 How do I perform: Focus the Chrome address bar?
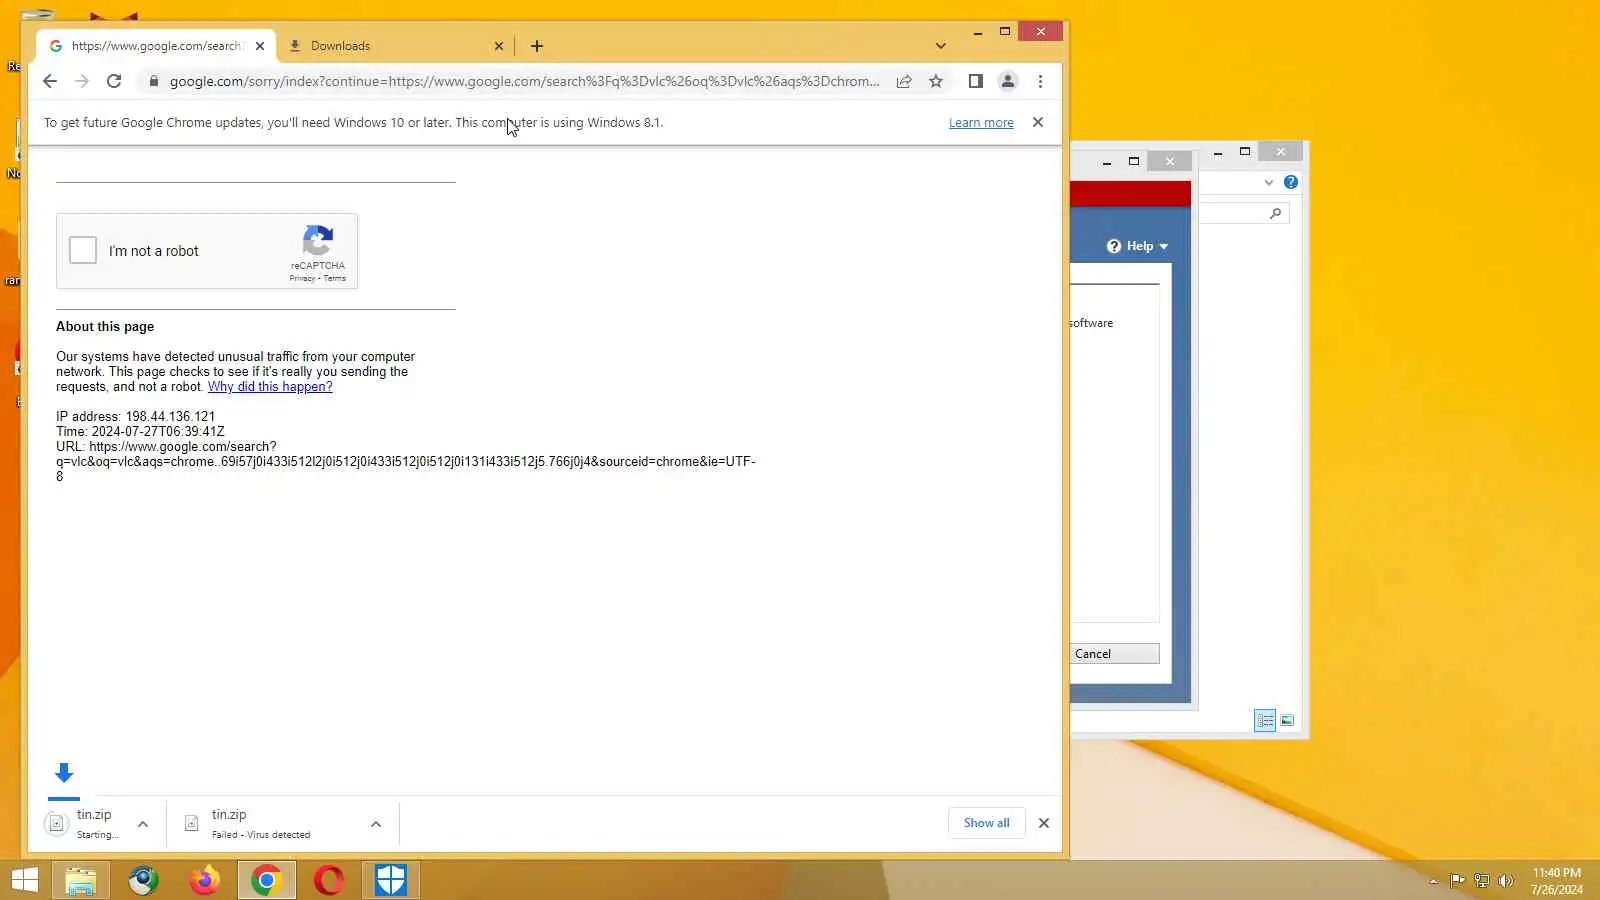tap(524, 81)
